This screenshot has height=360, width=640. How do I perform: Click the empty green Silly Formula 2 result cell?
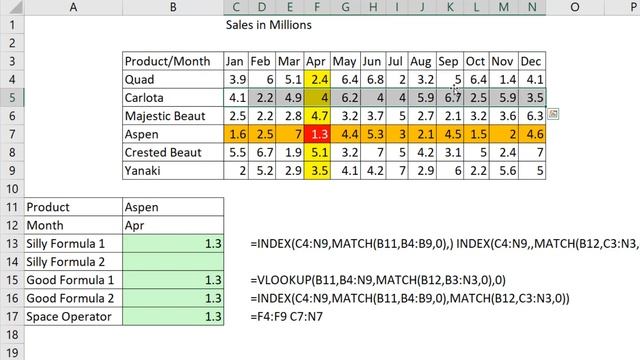coord(173,262)
